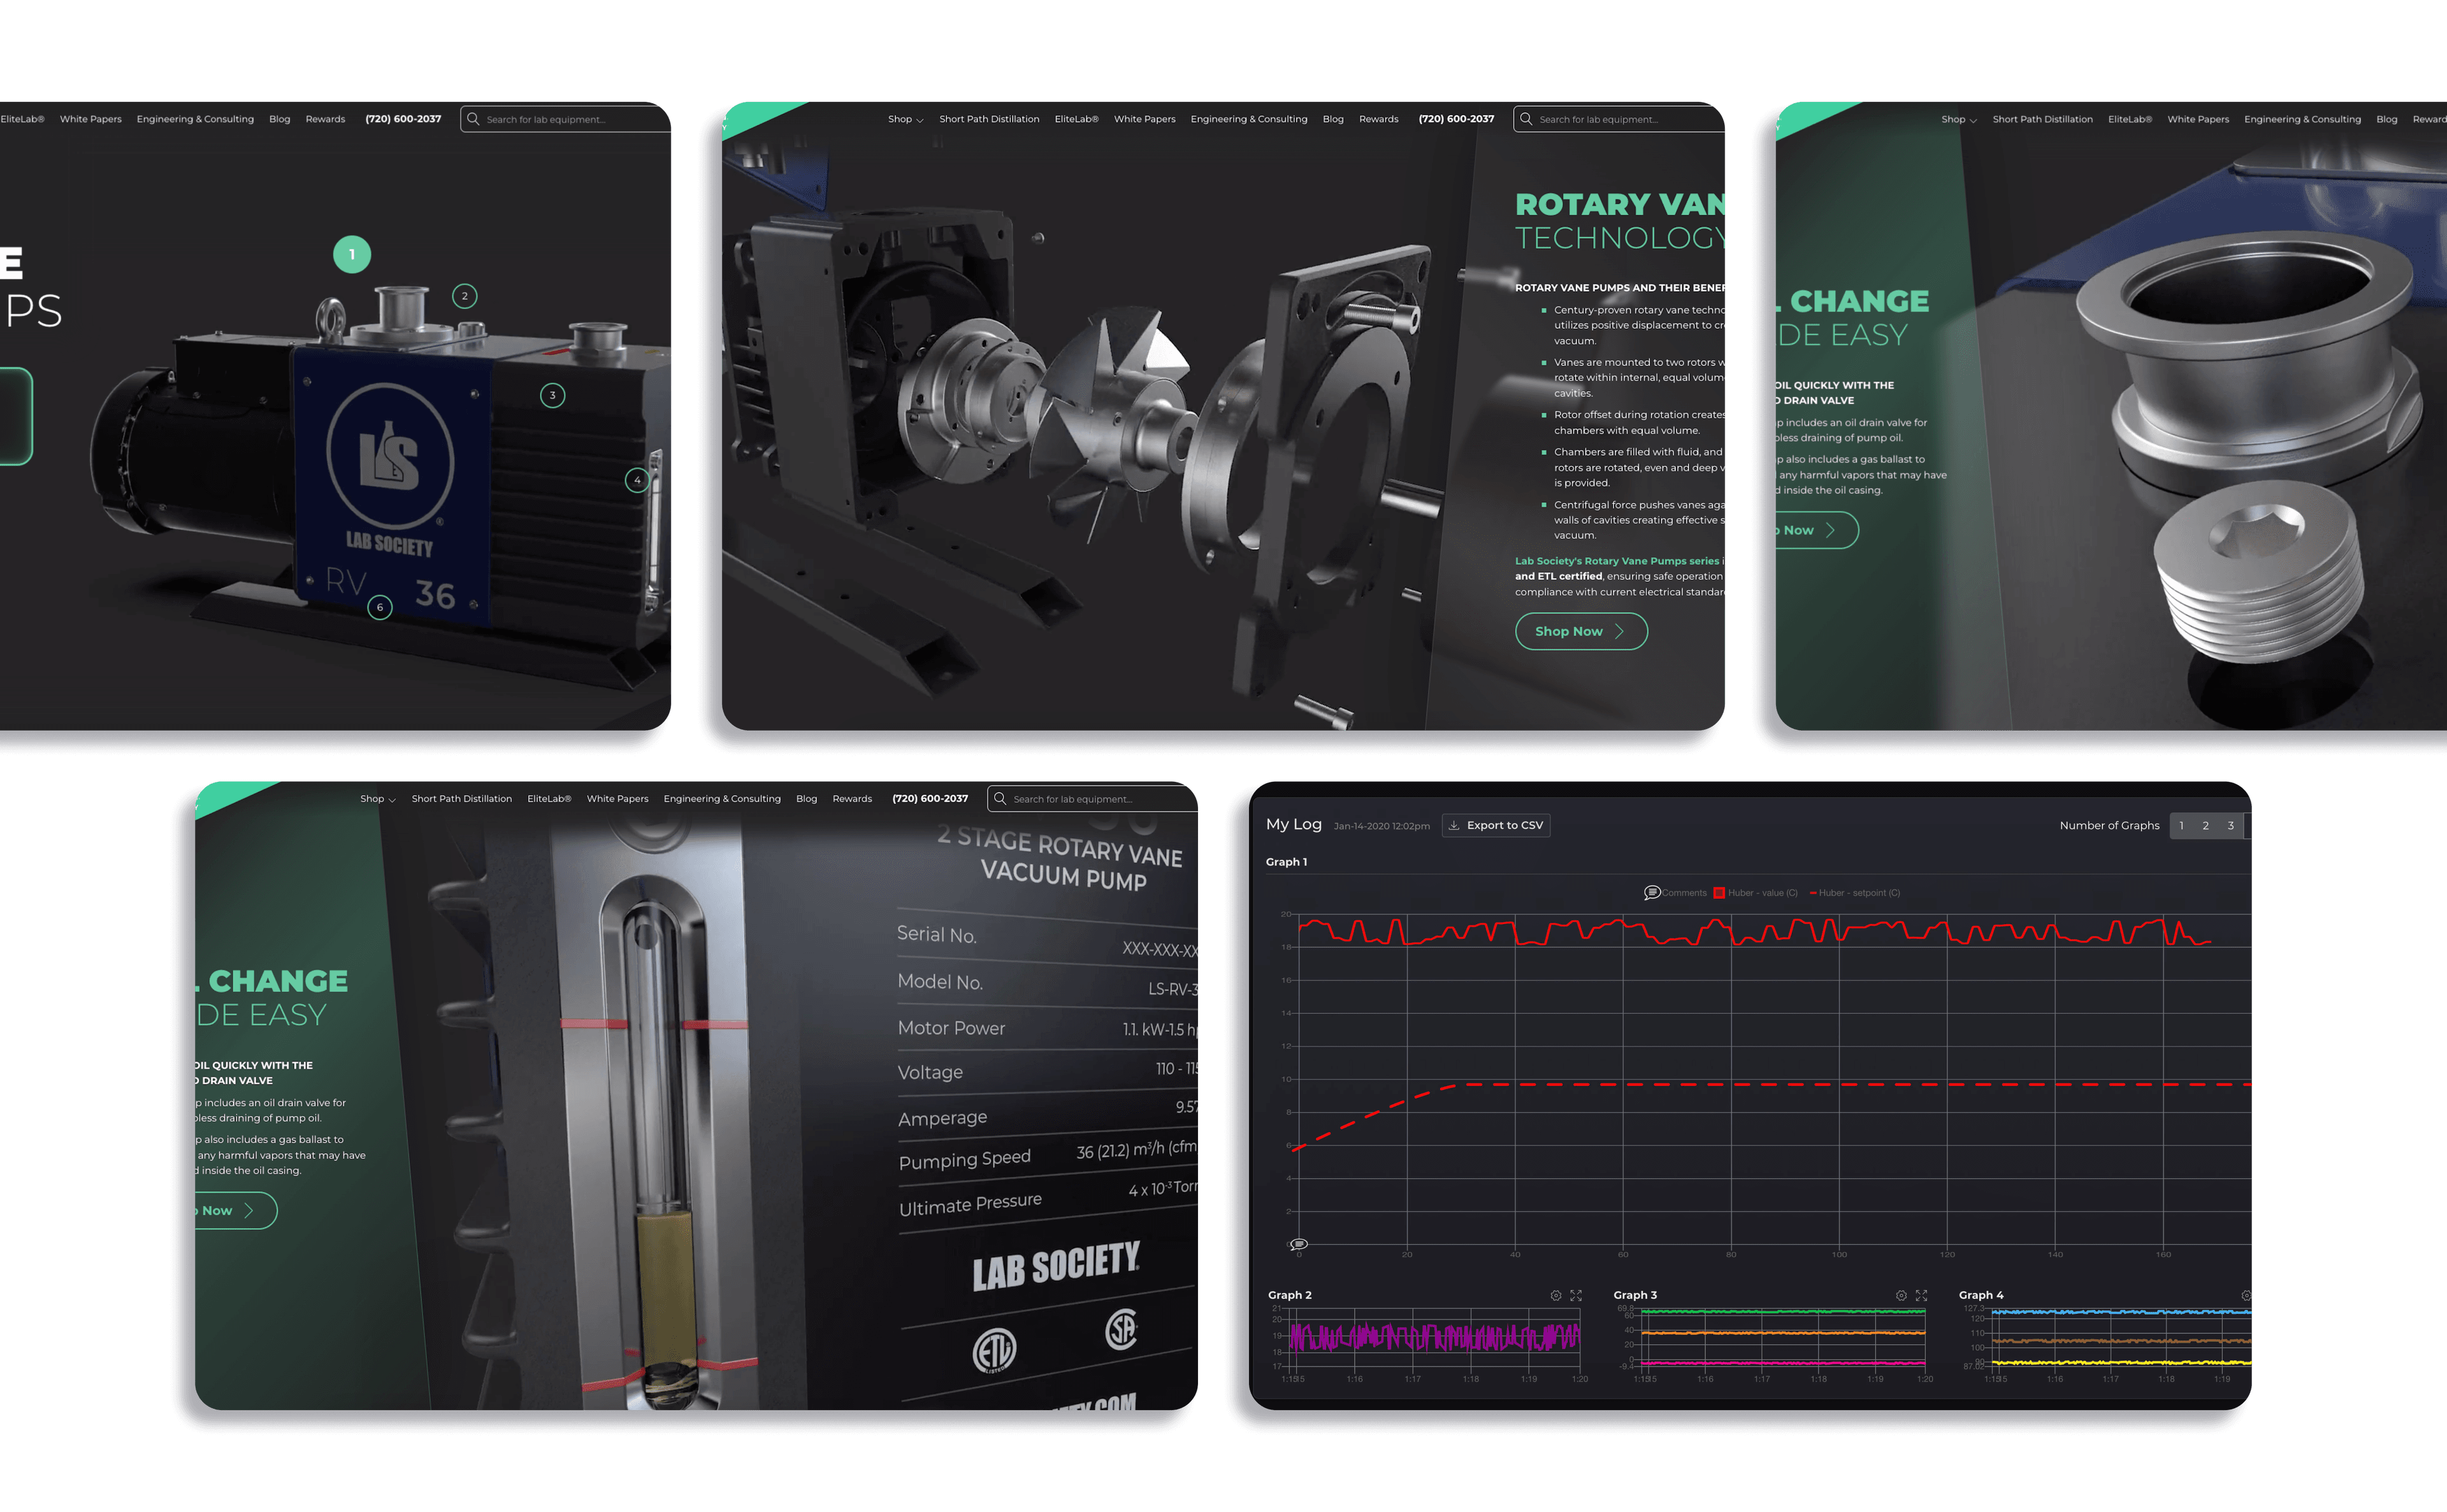This screenshot has height=1512, width=2447.
Task: Click hotspot marker 3 on the pump casing
Action: (552, 395)
